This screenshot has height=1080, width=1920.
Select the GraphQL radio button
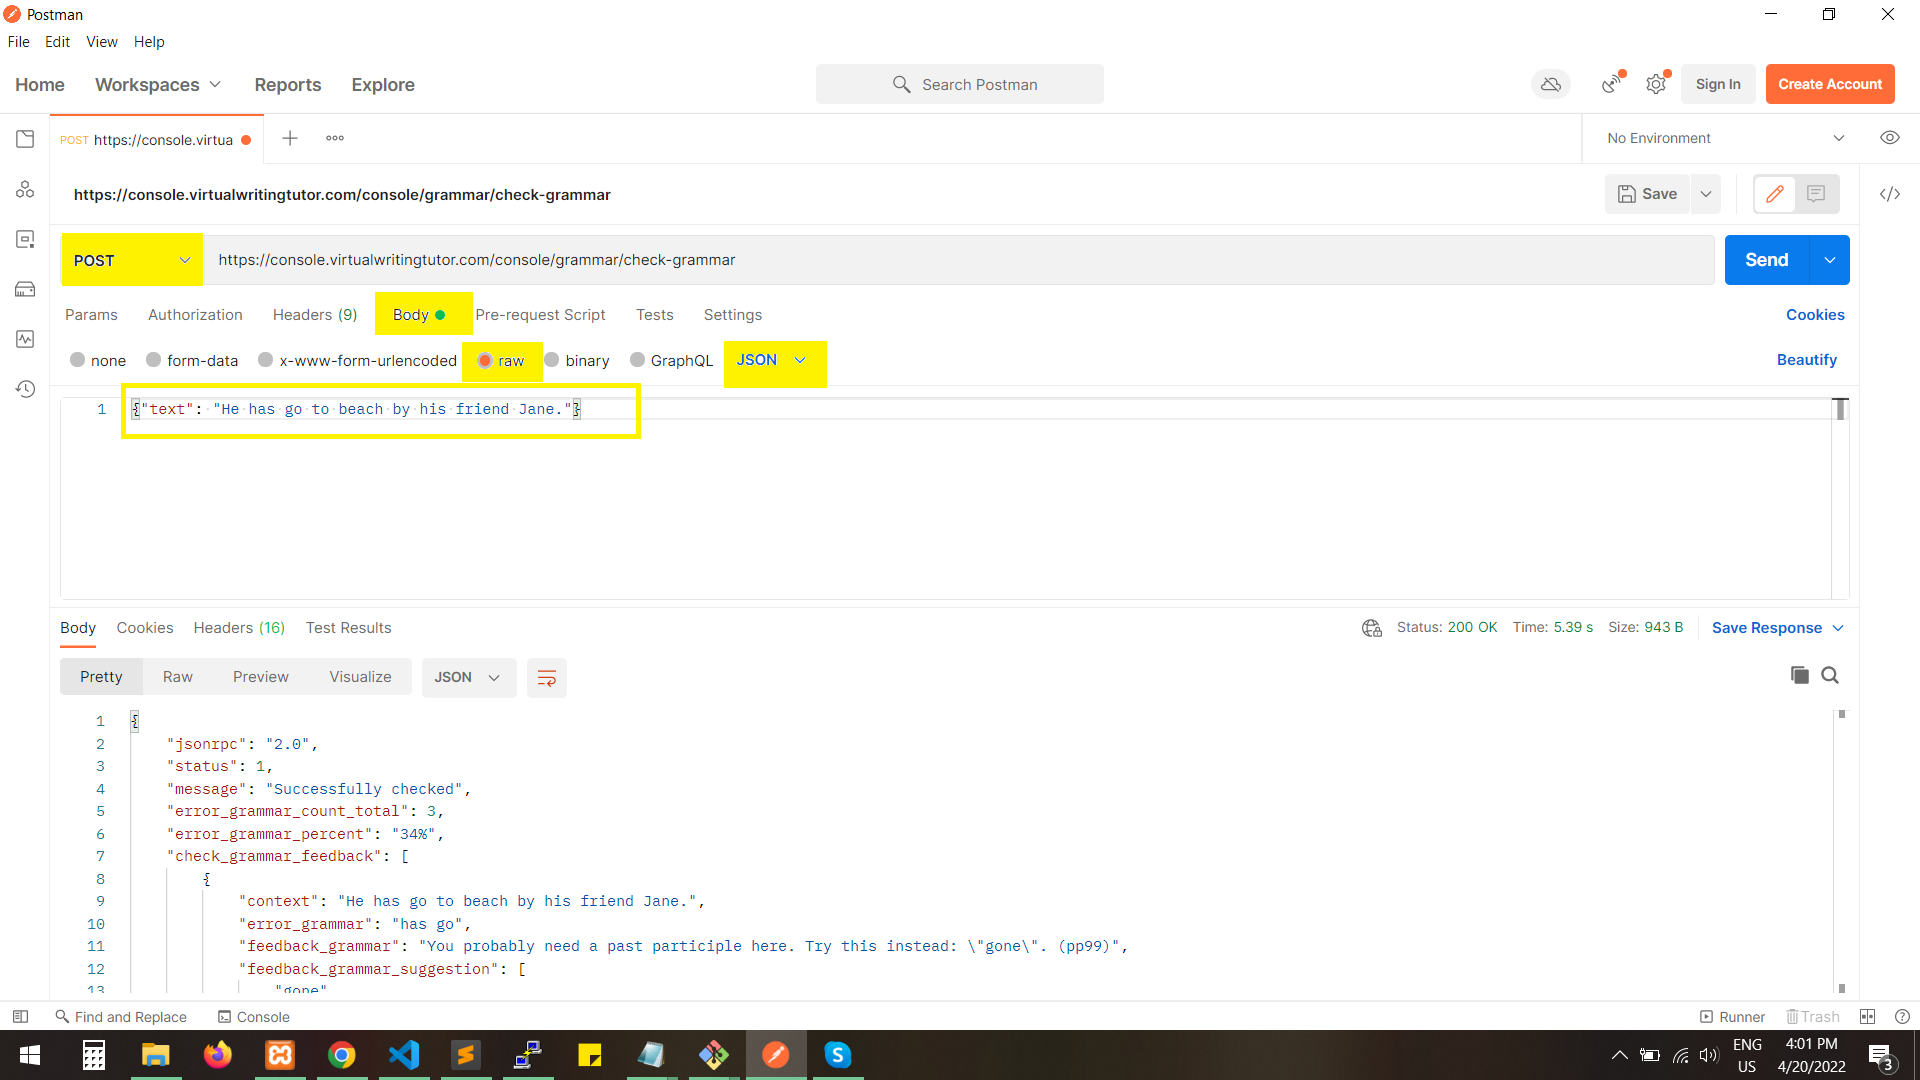[637, 360]
